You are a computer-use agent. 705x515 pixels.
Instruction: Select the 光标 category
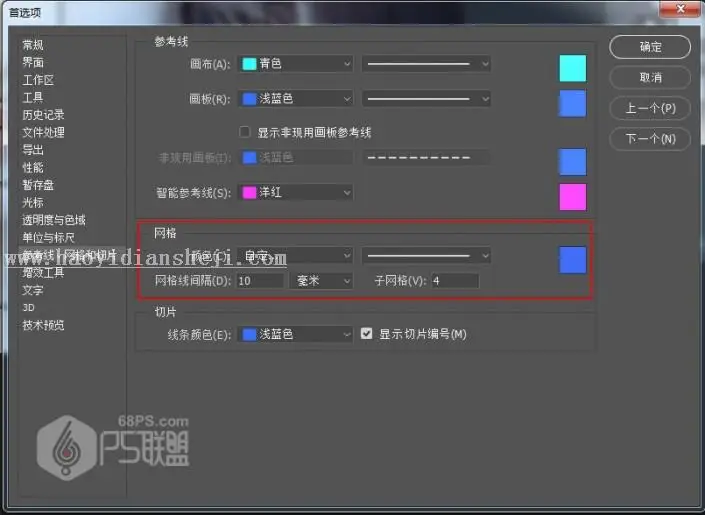[33, 202]
